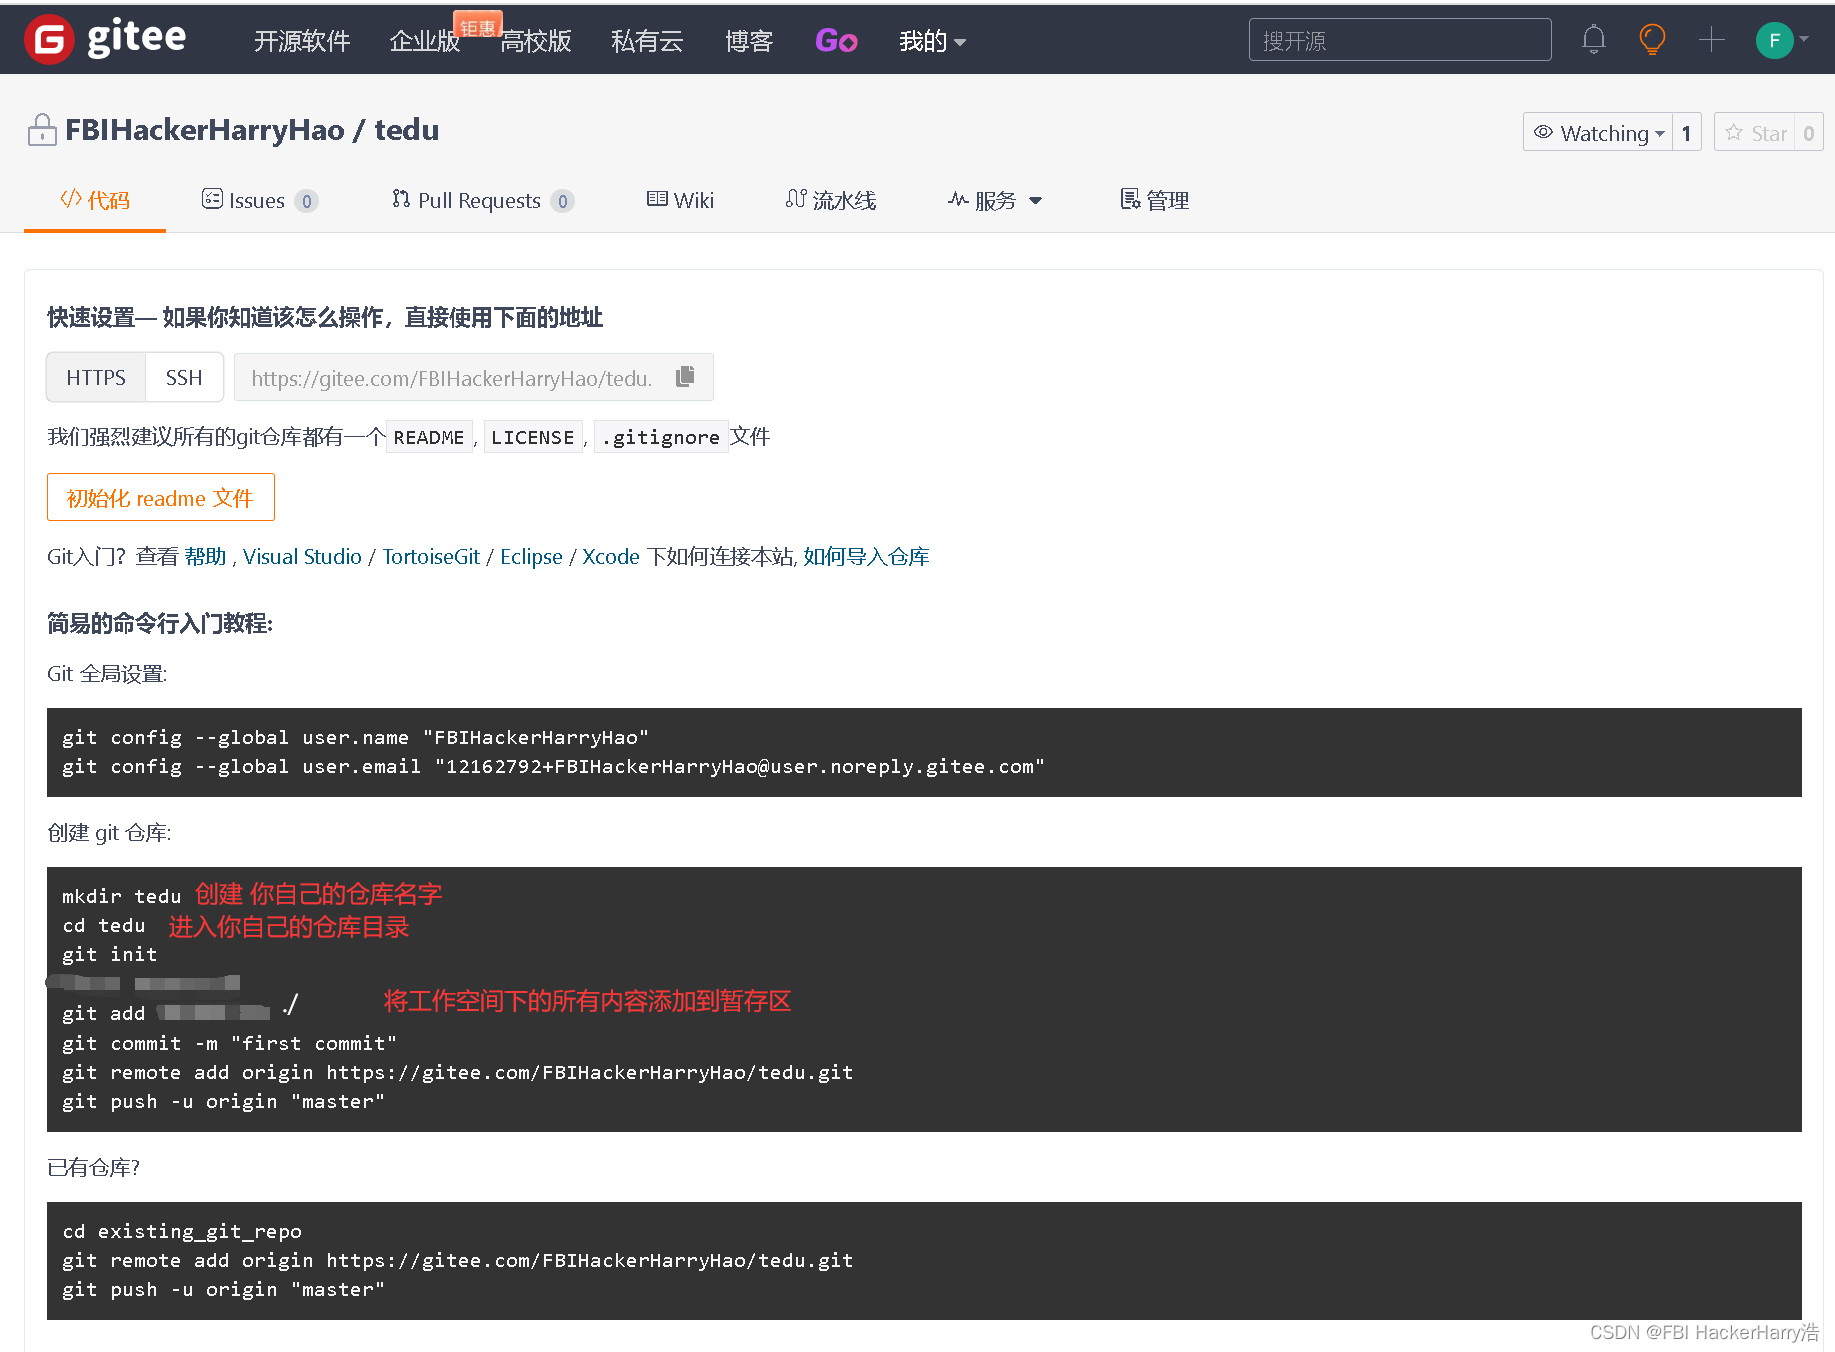Click the git commit -m "first commit" line
The height and width of the screenshot is (1352, 1835).
coord(230,1043)
